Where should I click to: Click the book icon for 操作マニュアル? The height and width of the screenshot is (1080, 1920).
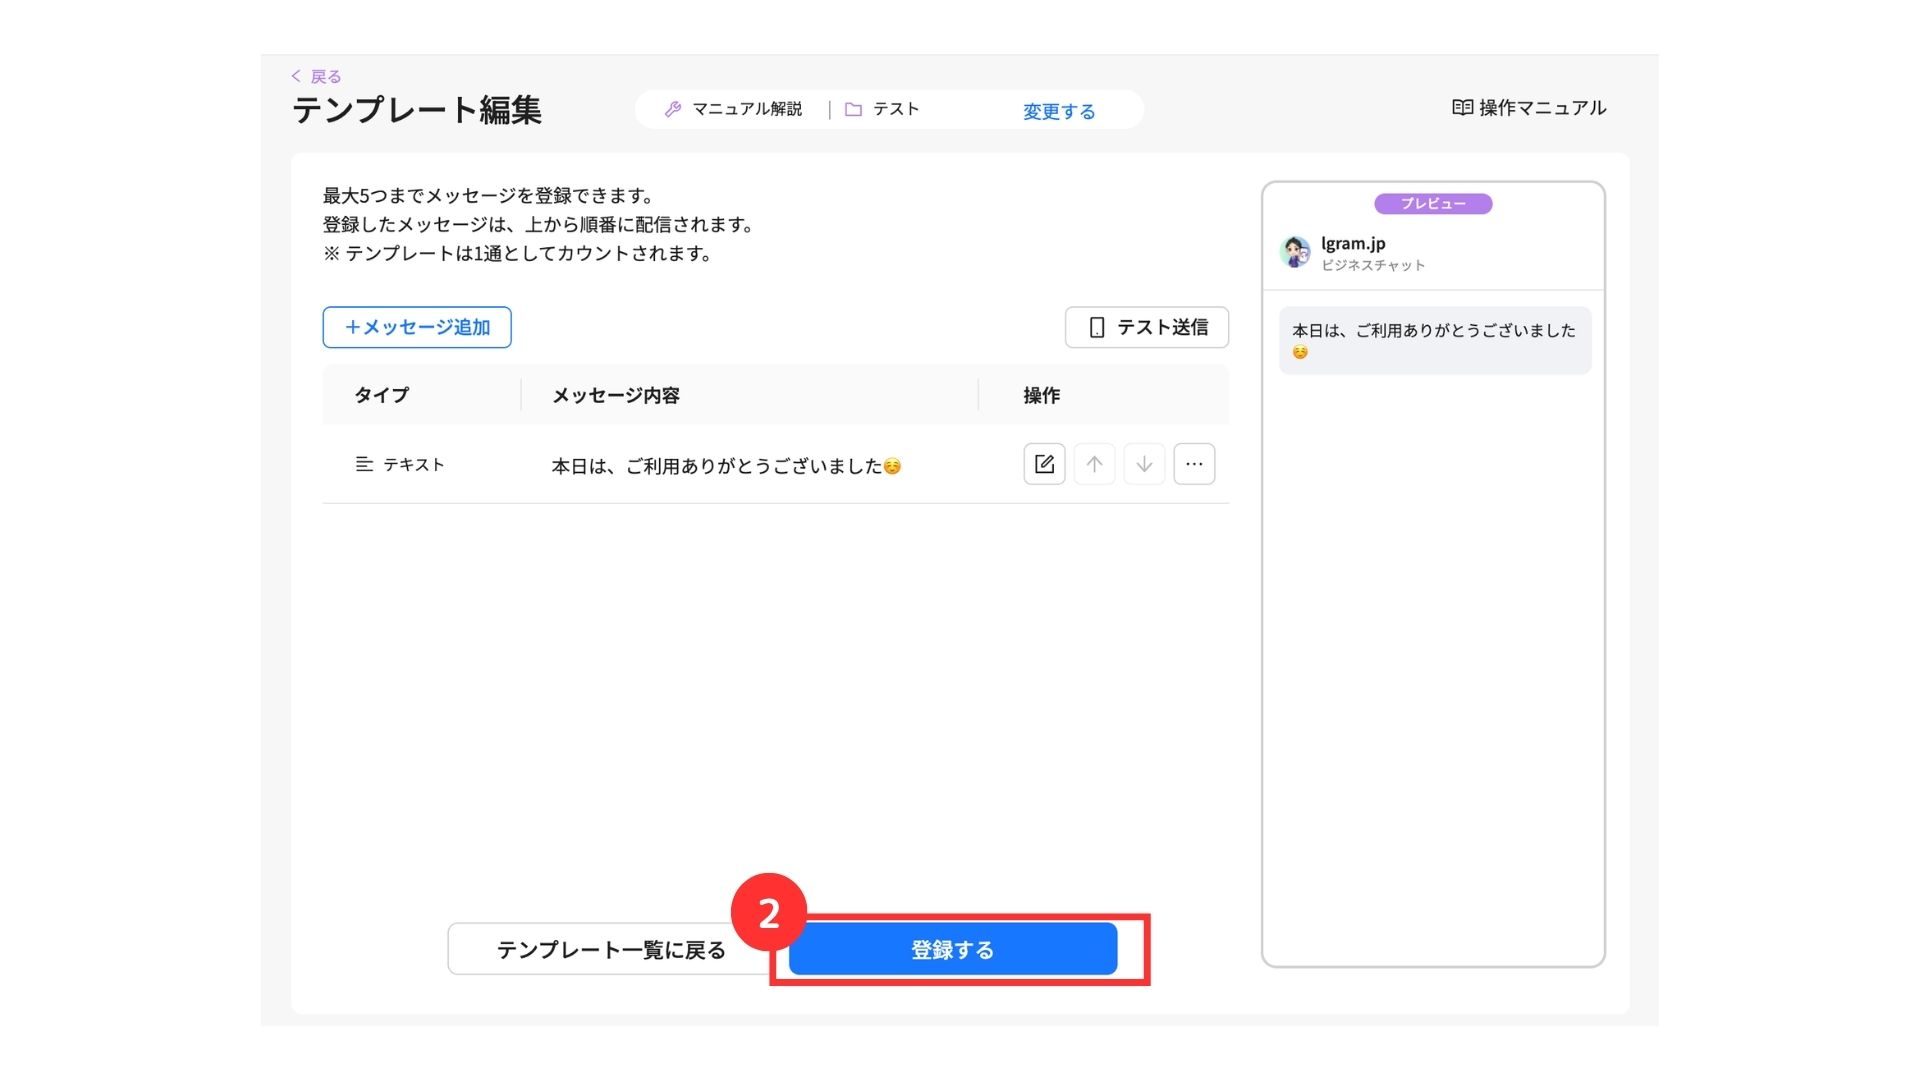pyautogui.click(x=1462, y=108)
